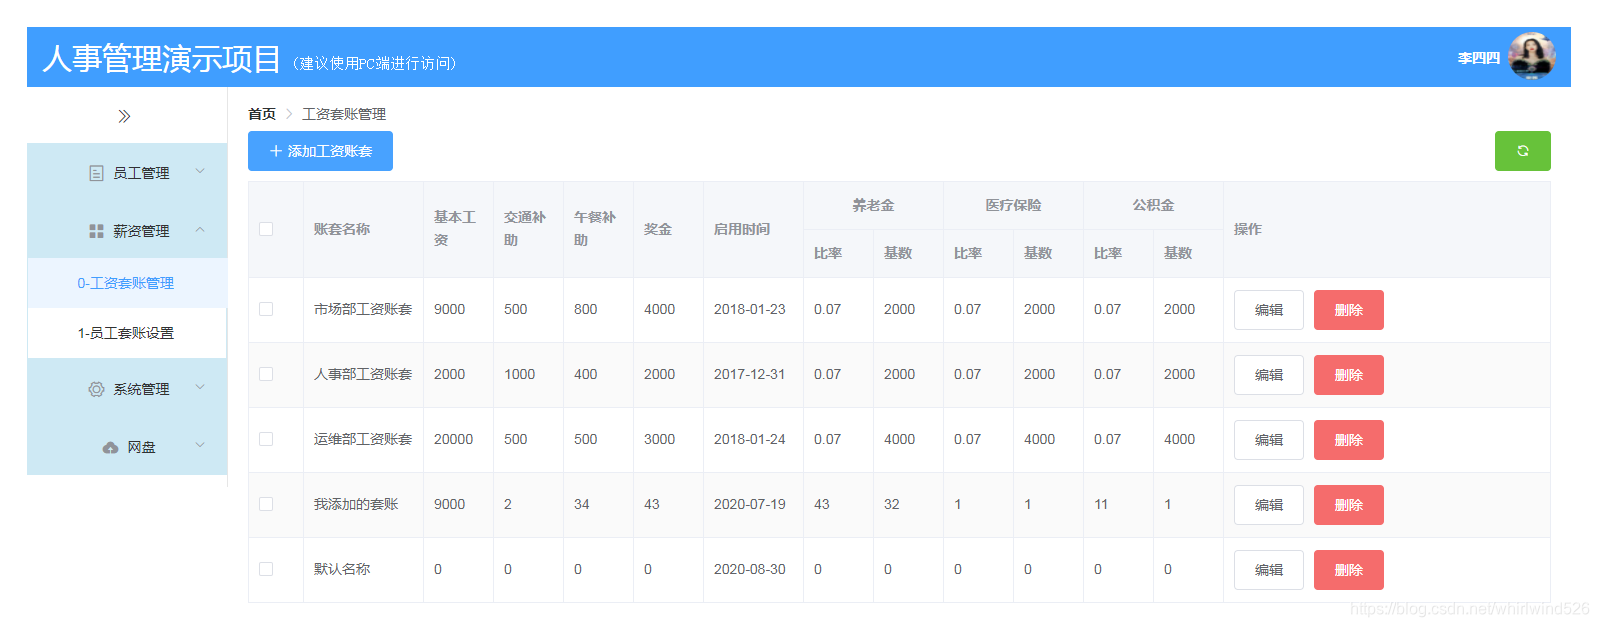1599x627 pixels.
Task: Collapse the 薪资管理 menu chevron
Action: pyautogui.click(x=200, y=230)
